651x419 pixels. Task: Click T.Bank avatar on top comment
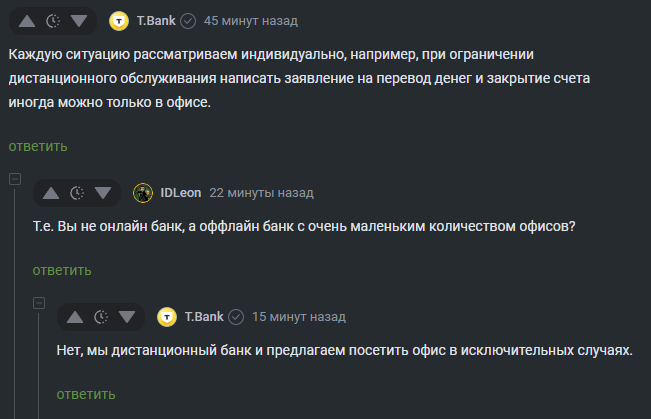pos(119,20)
